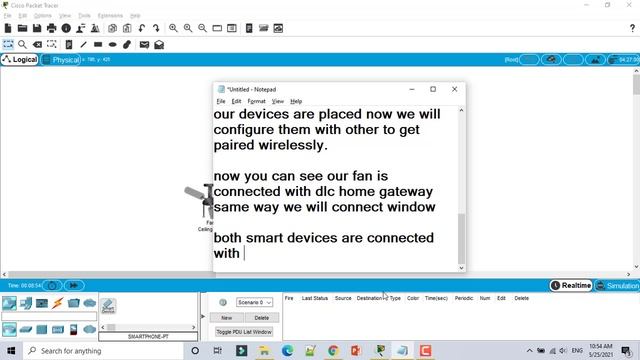This screenshot has width=640, height=360.
Task: Select the Draw Ellipse tool
Action: click(113, 44)
